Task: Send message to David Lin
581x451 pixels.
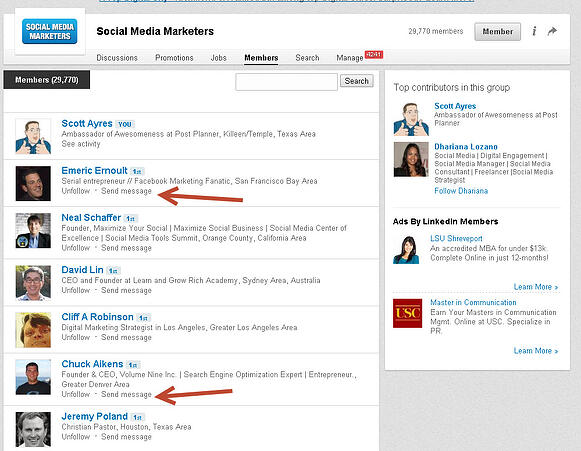Action: pyautogui.click(x=126, y=290)
